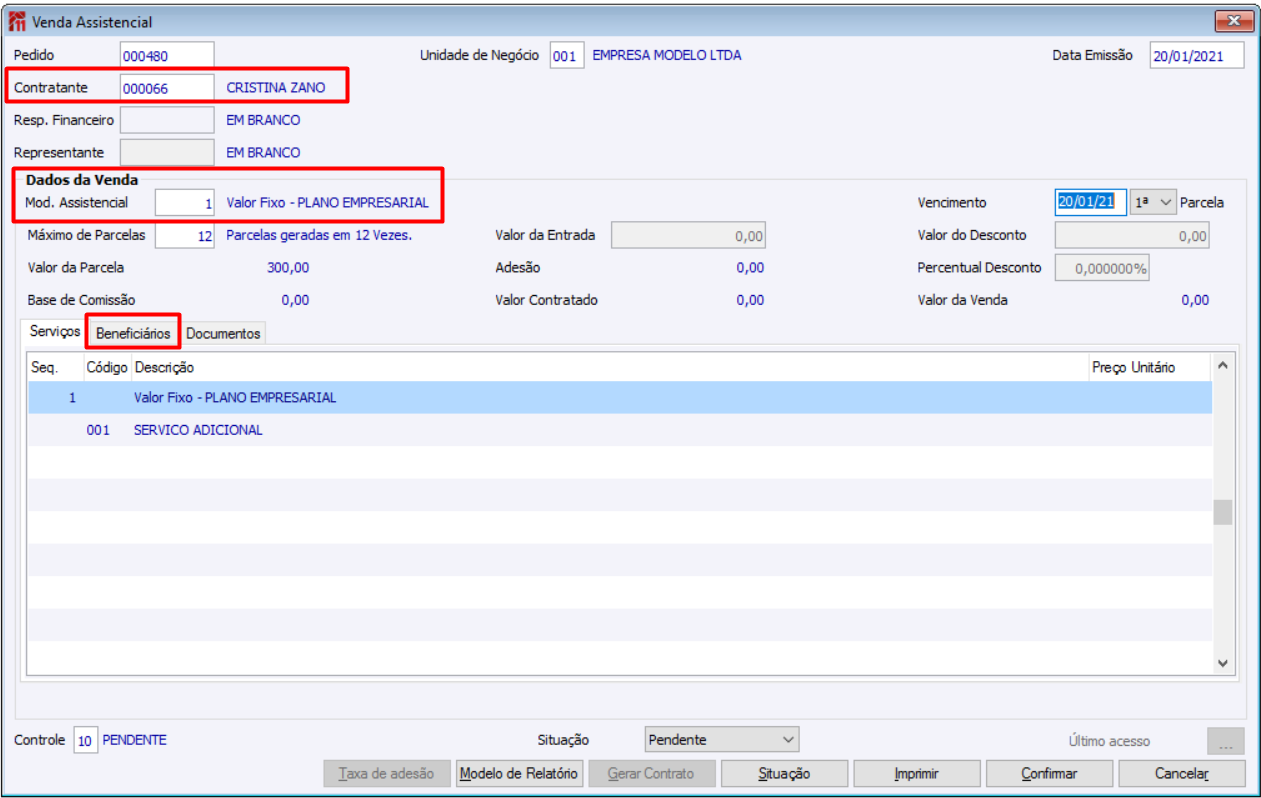Click the scroll up arrow of services grid

pos(1223,366)
